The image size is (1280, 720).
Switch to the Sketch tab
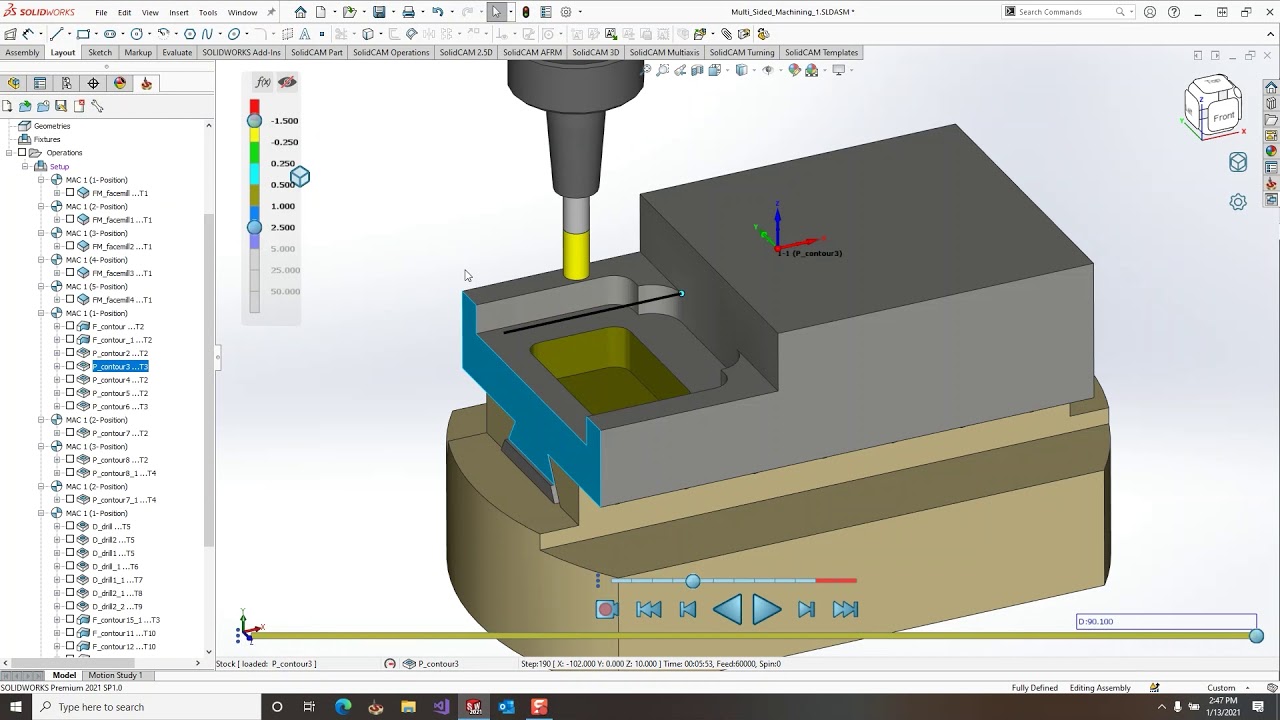click(100, 52)
